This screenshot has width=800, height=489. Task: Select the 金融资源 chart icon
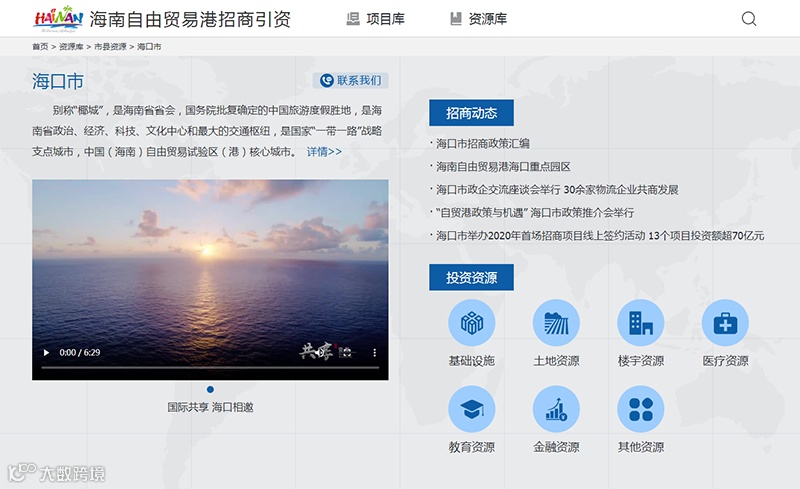556,409
